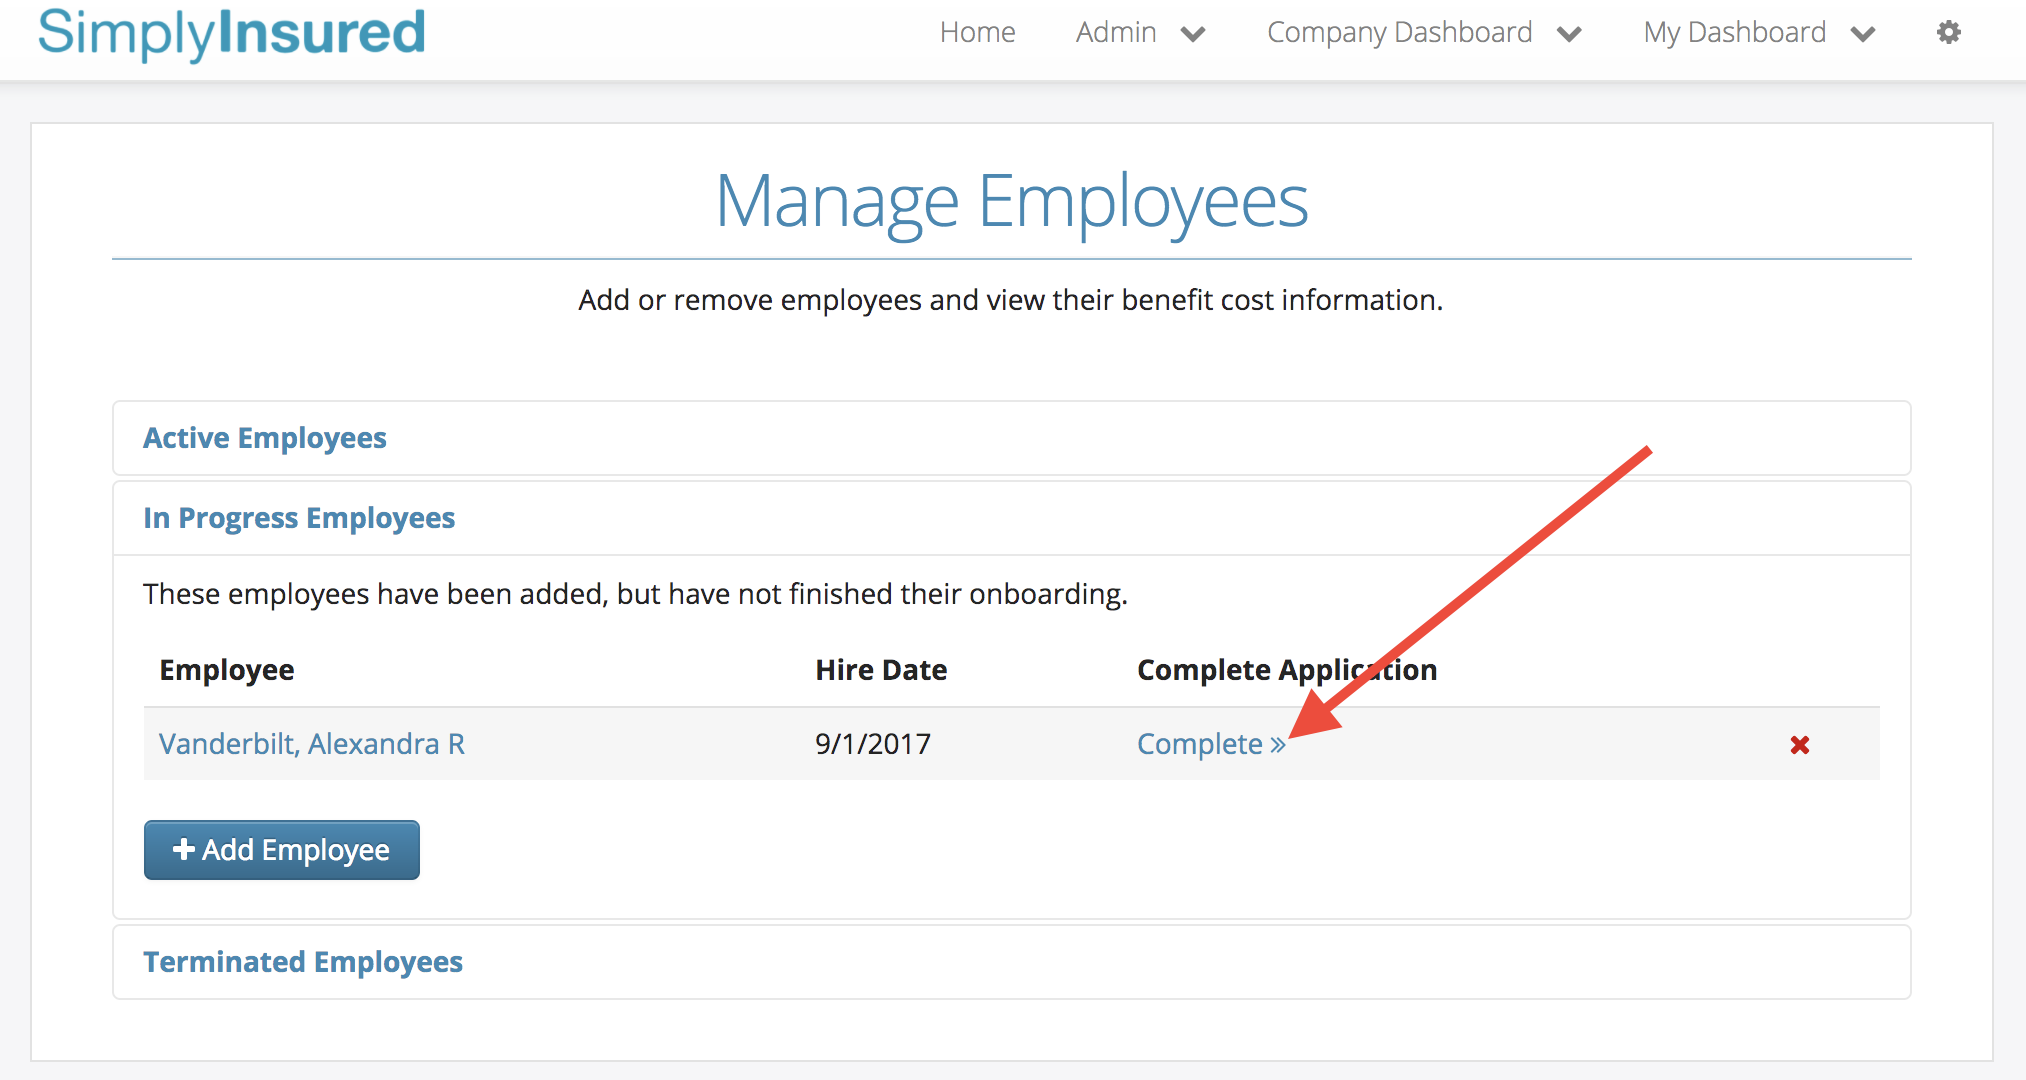This screenshot has height=1080, width=2026.
Task: Click the plus icon on Add Employee
Action: click(x=183, y=849)
